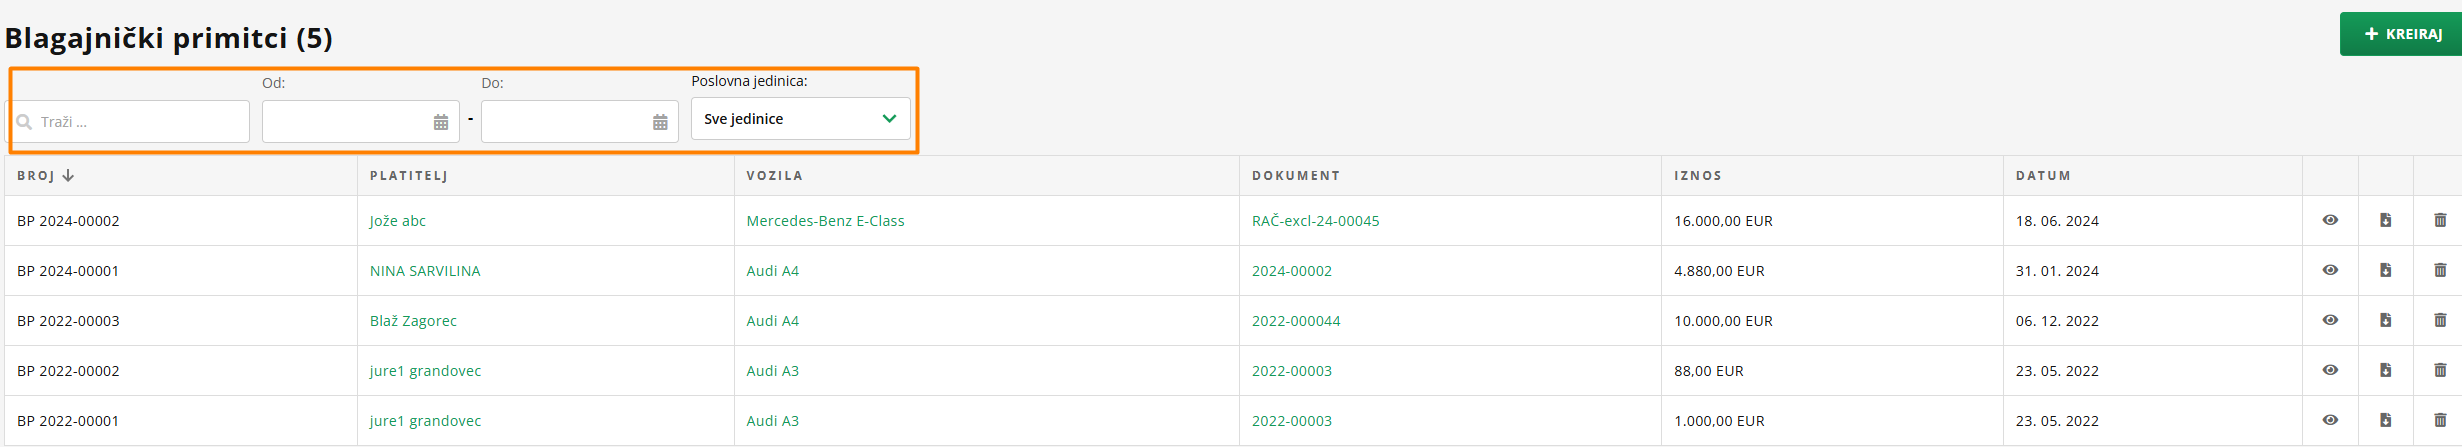Open calendar picker for Do date
Image resolution: width=2462 pixels, height=447 pixels.
click(660, 122)
